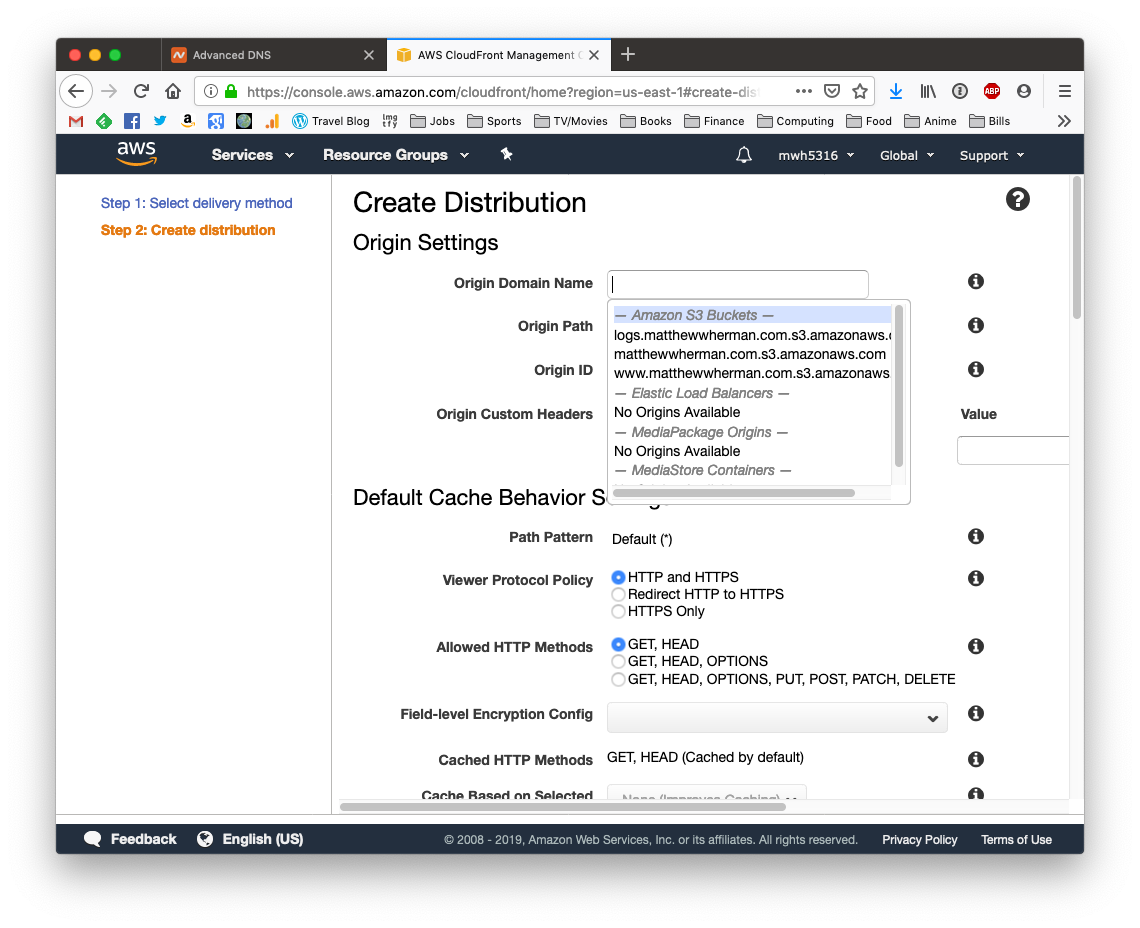The image size is (1140, 928).
Task: Open the Feedback link in footer
Action: pyautogui.click(x=130, y=839)
